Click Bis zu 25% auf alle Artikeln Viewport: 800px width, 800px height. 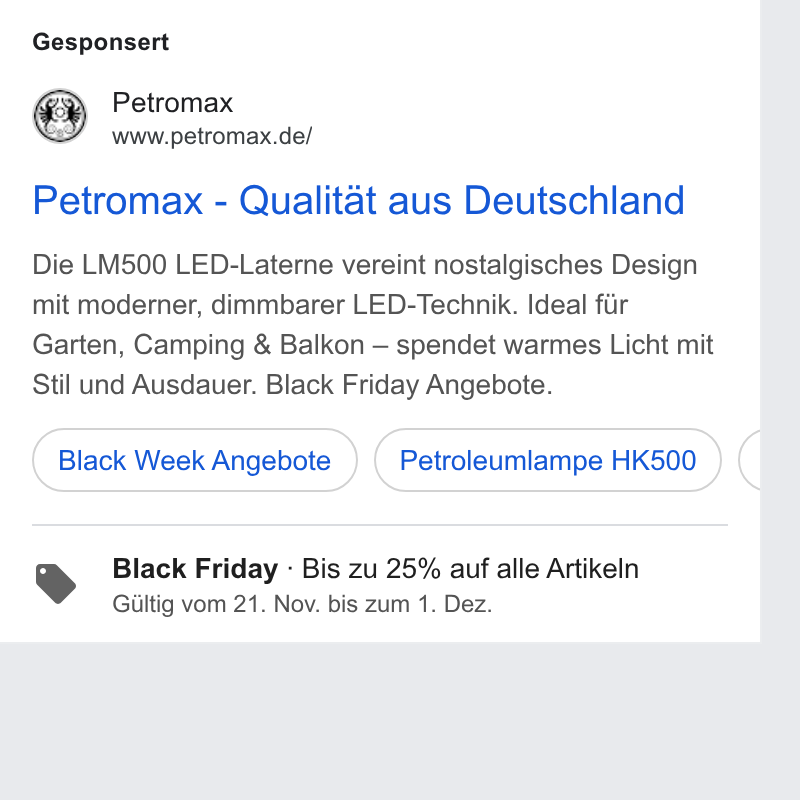point(470,568)
